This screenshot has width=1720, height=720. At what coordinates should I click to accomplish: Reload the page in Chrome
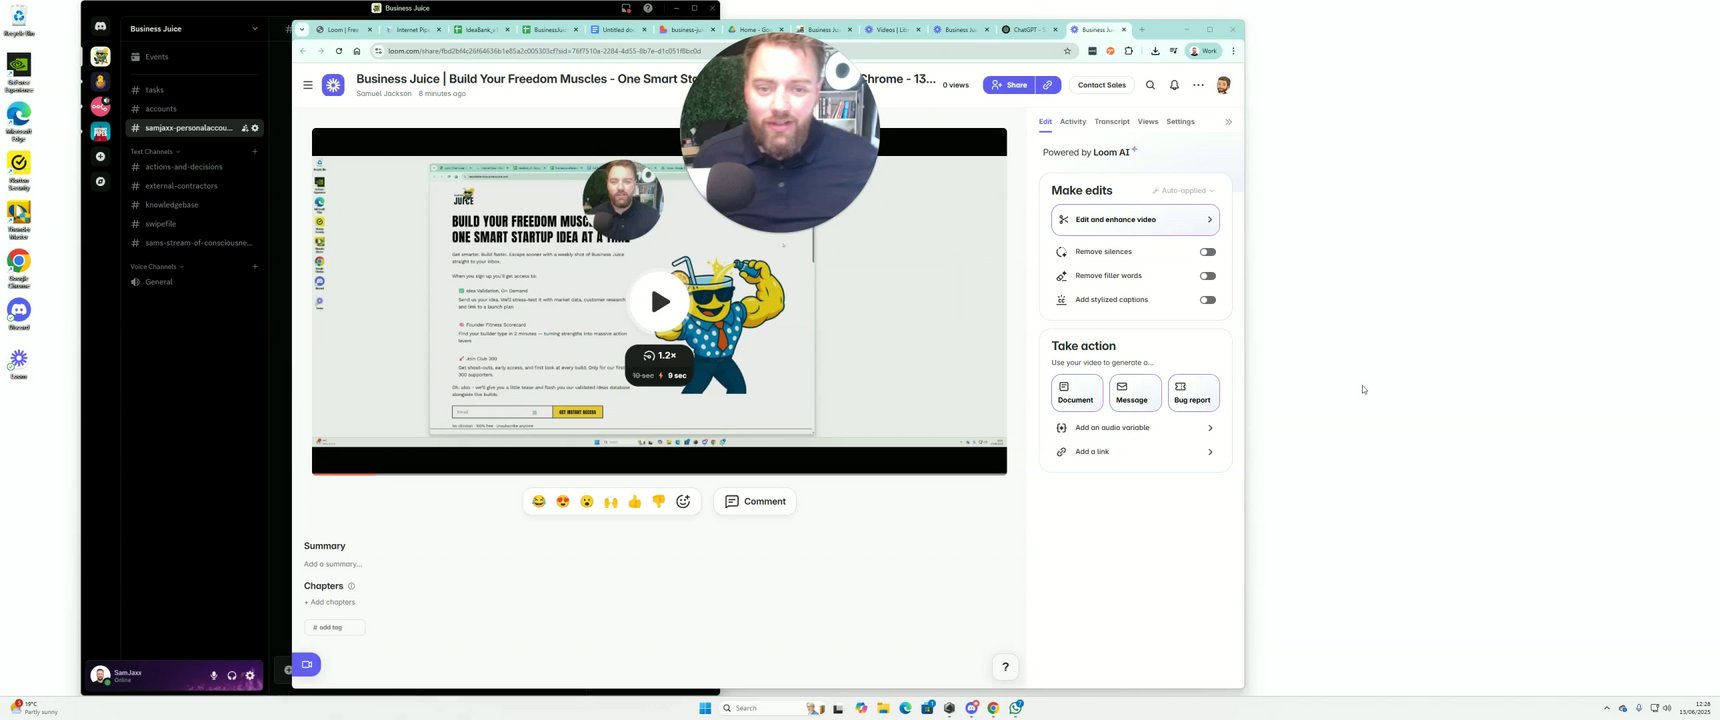coord(339,51)
